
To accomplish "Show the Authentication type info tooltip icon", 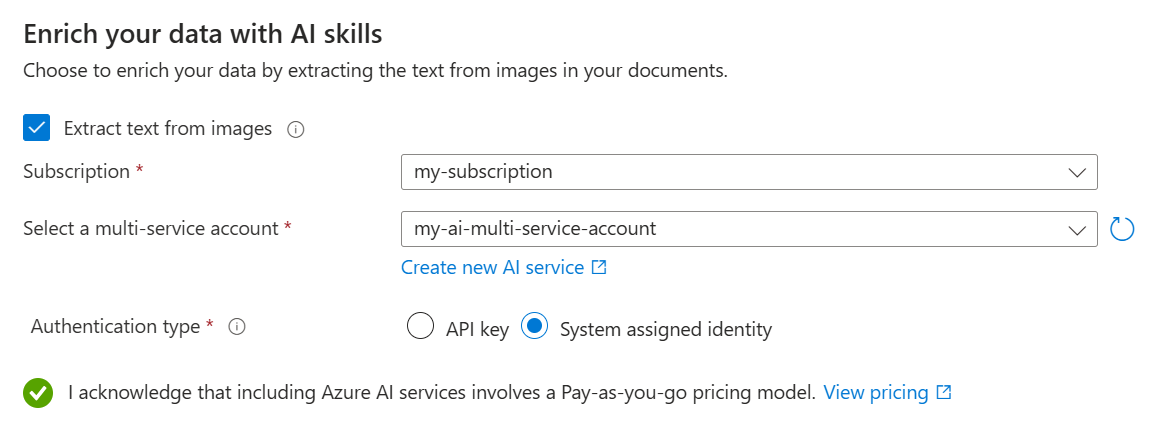I will click(237, 327).
